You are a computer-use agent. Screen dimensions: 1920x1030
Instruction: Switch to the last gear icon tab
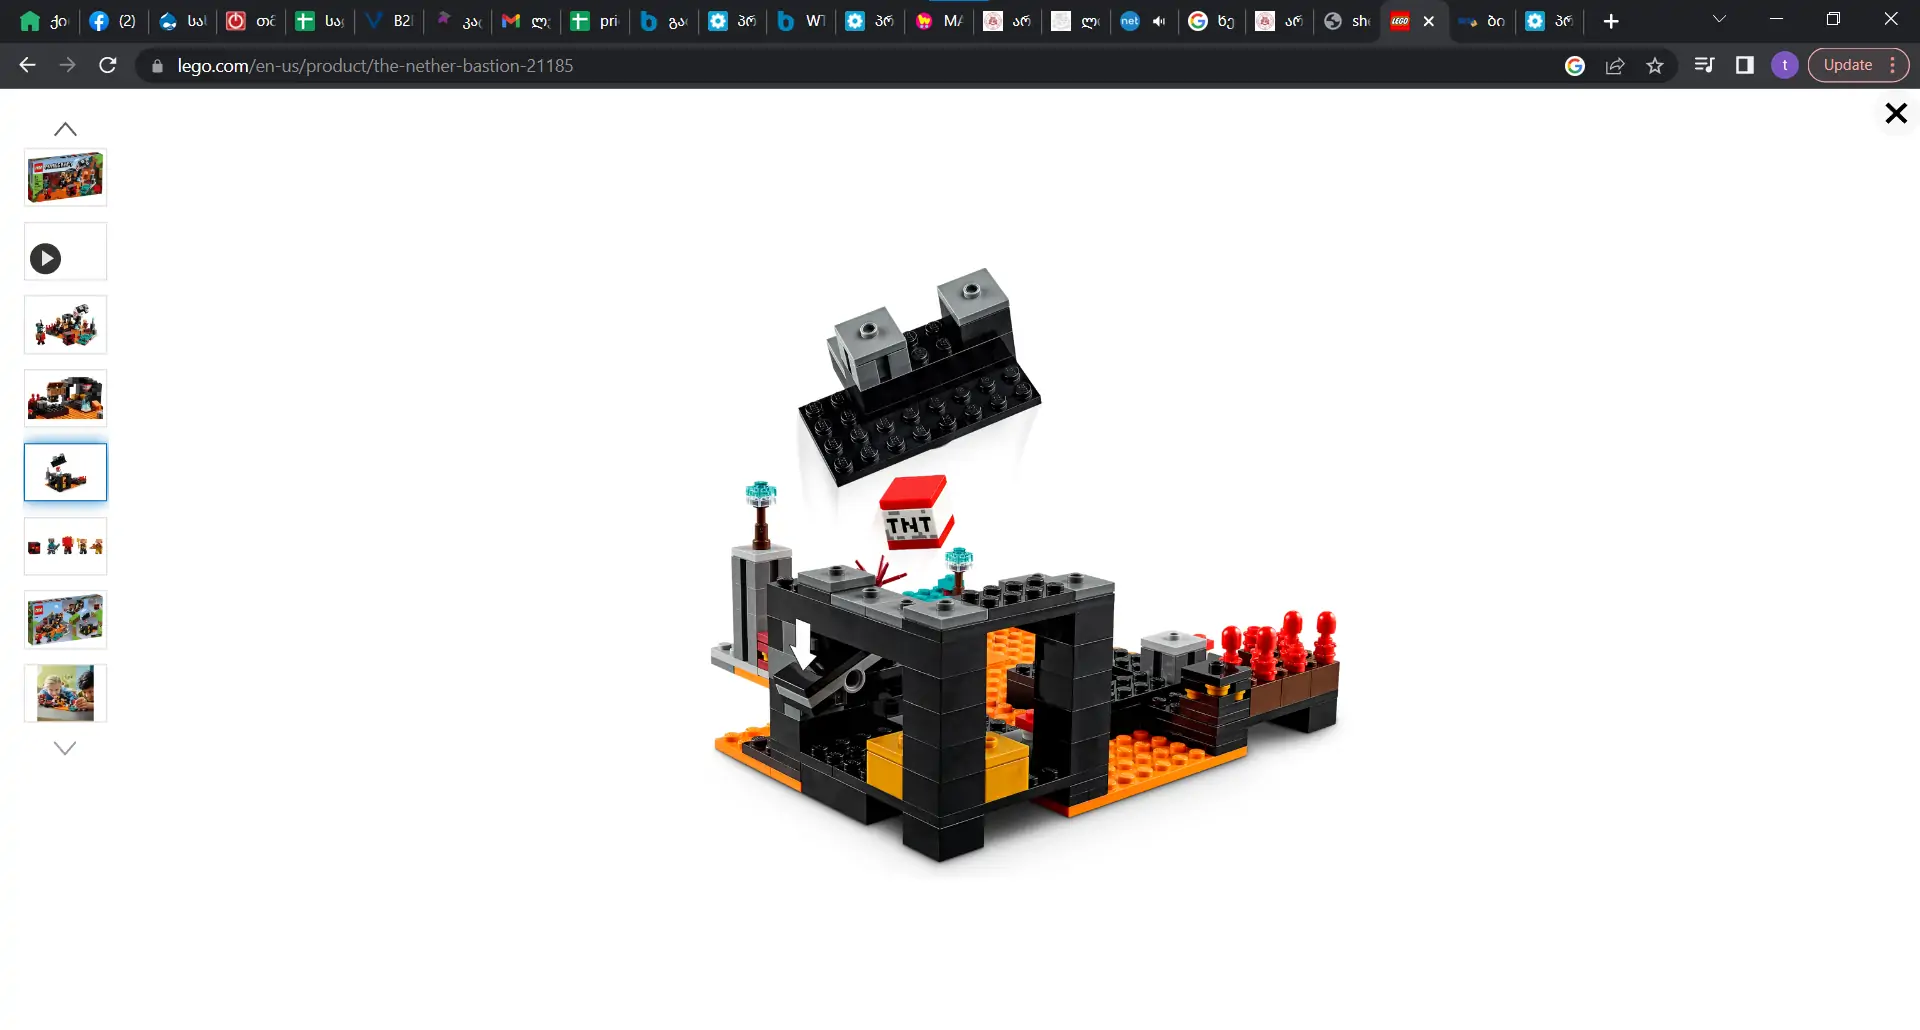point(1550,21)
